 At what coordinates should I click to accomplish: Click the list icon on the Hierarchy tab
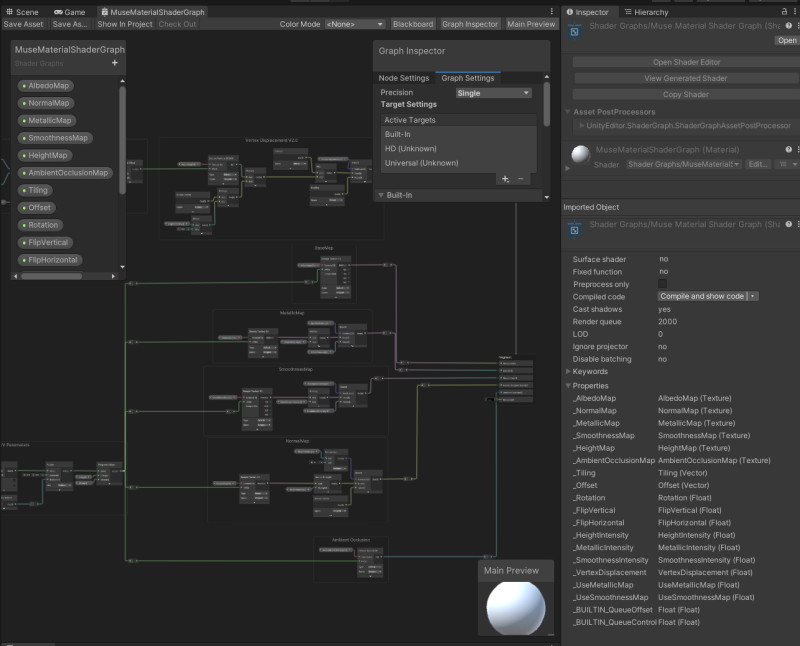click(627, 12)
